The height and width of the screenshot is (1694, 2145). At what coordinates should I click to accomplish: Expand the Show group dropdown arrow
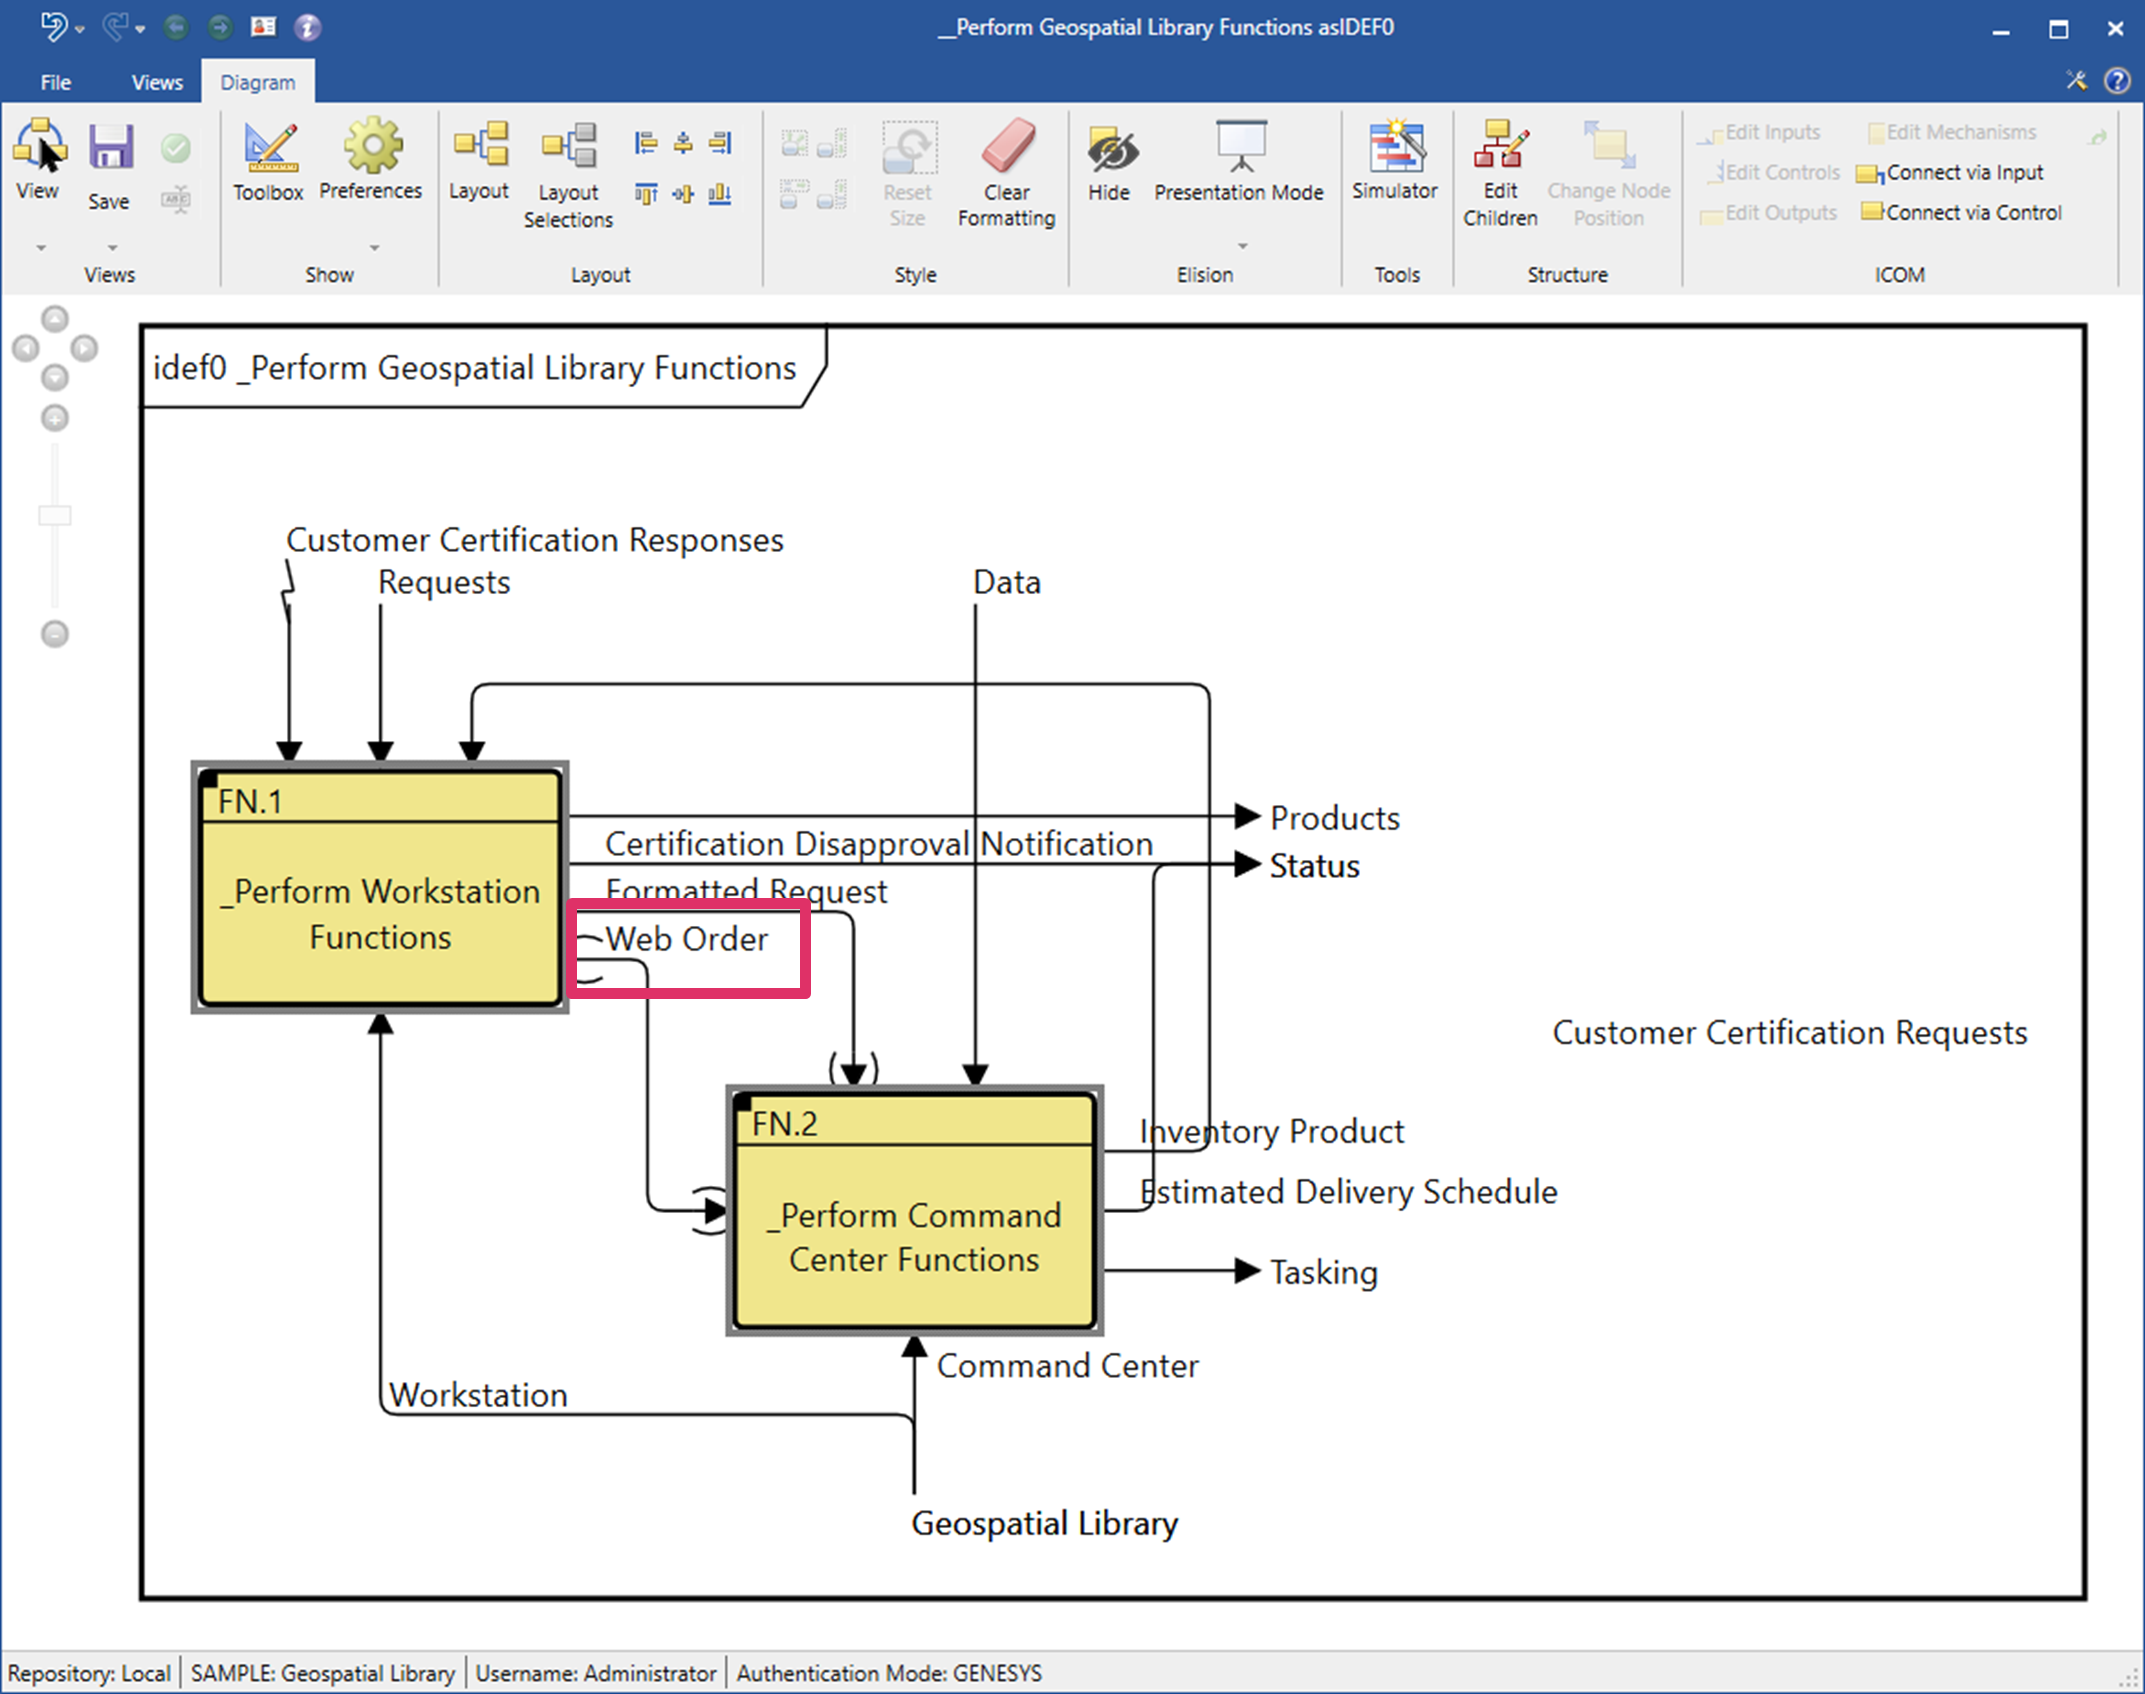pyautogui.click(x=374, y=247)
